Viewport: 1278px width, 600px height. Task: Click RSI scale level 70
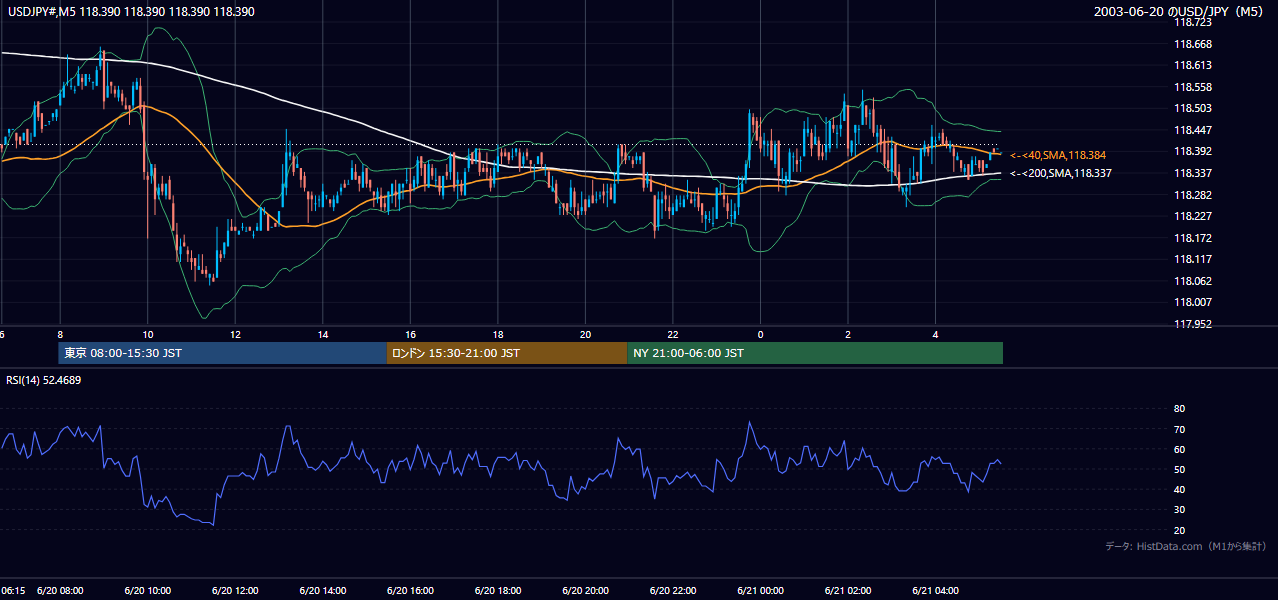[x=1179, y=429]
